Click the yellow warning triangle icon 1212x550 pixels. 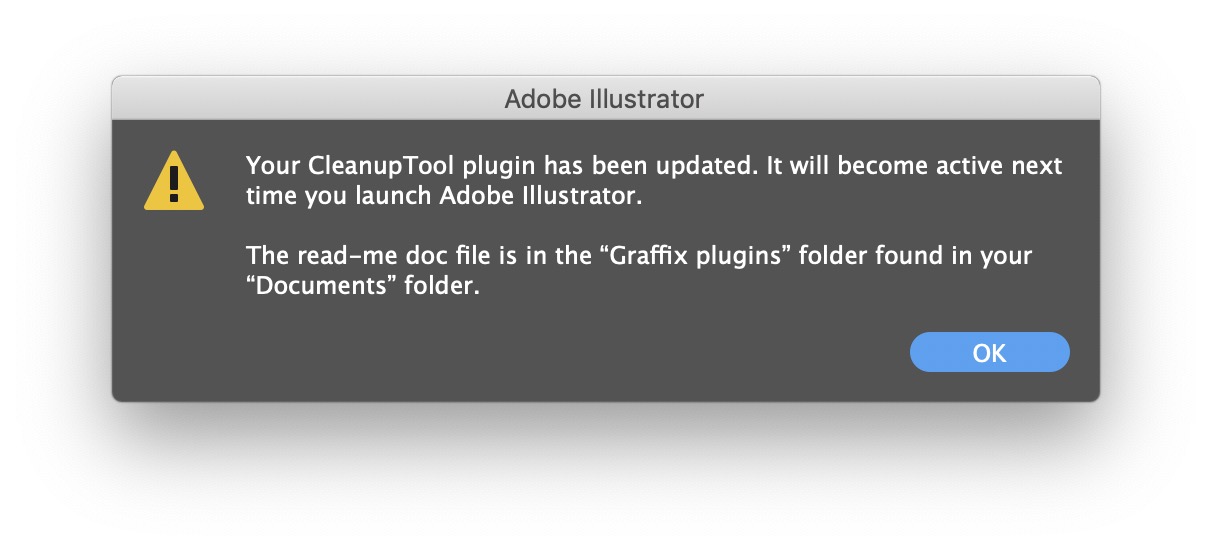pyautogui.click(x=174, y=181)
